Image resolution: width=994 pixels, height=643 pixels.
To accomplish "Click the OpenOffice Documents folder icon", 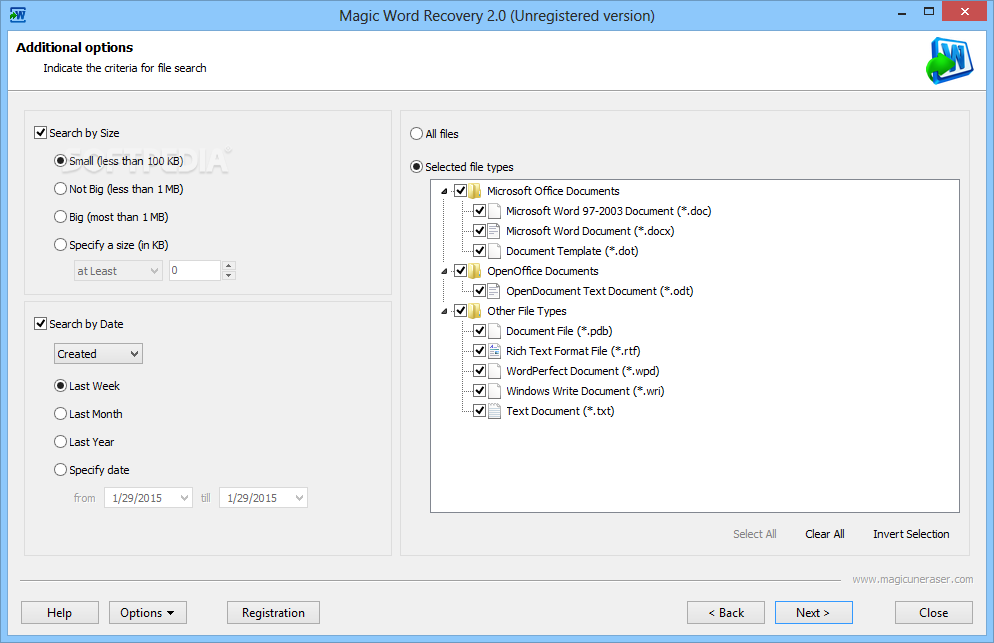I will point(475,271).
